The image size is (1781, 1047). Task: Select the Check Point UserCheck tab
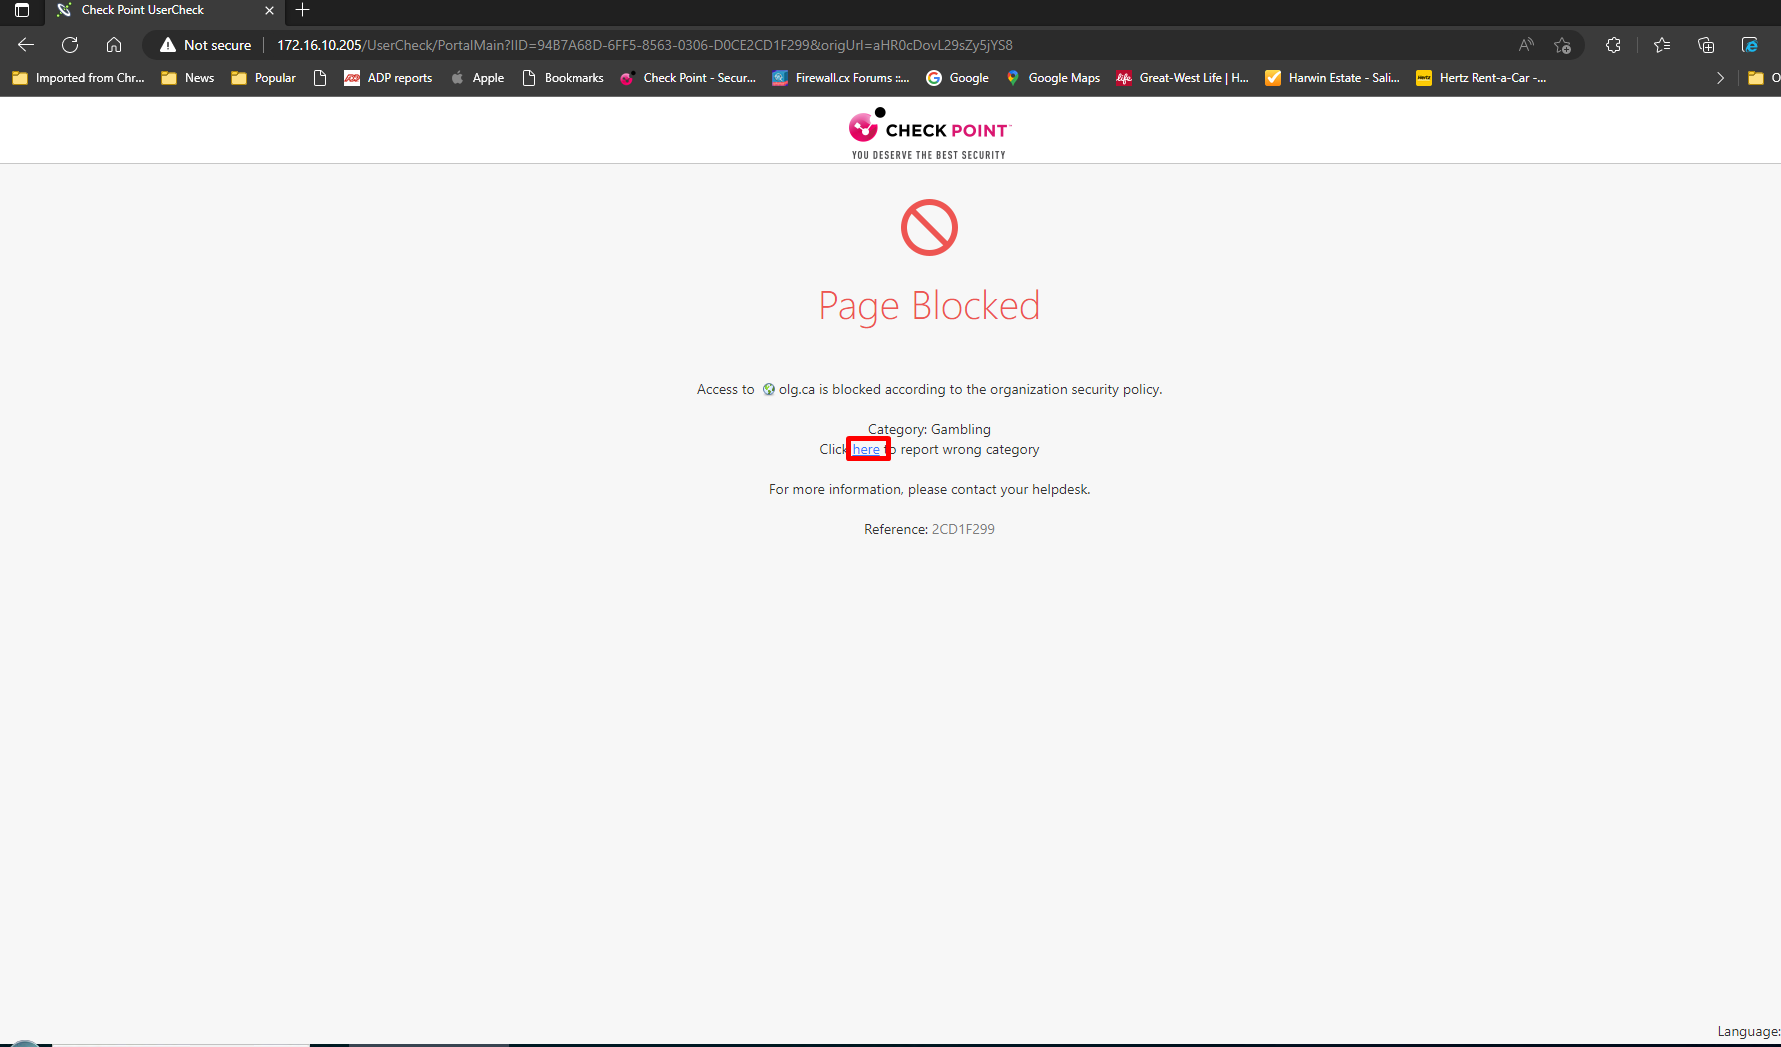click(165, 10)
